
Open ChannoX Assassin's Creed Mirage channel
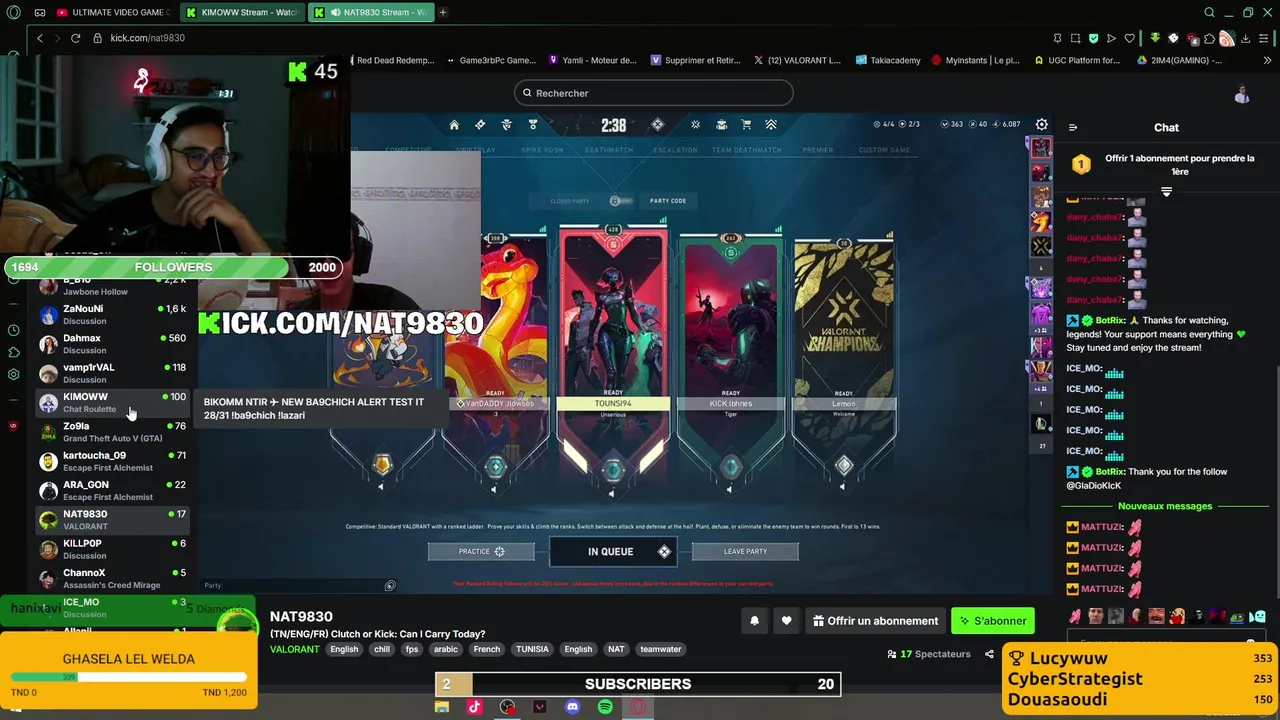(113, 579)
